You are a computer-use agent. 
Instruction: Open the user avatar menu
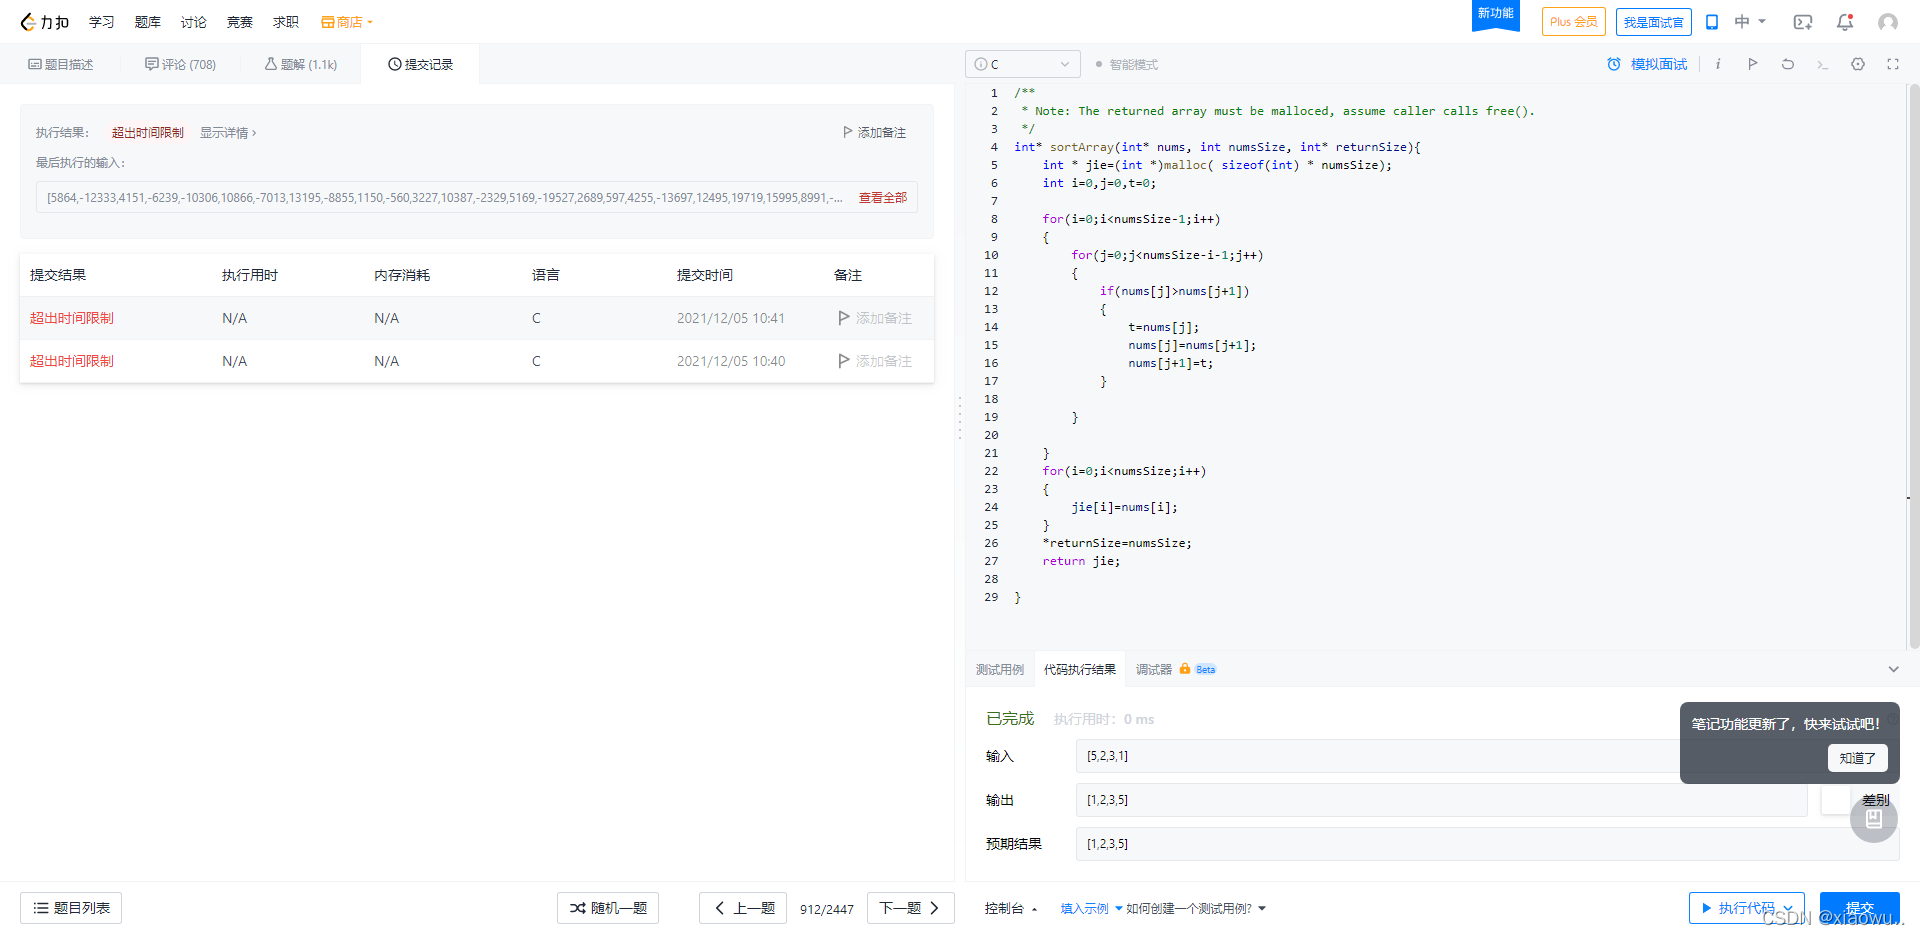tap(1888, 22)
